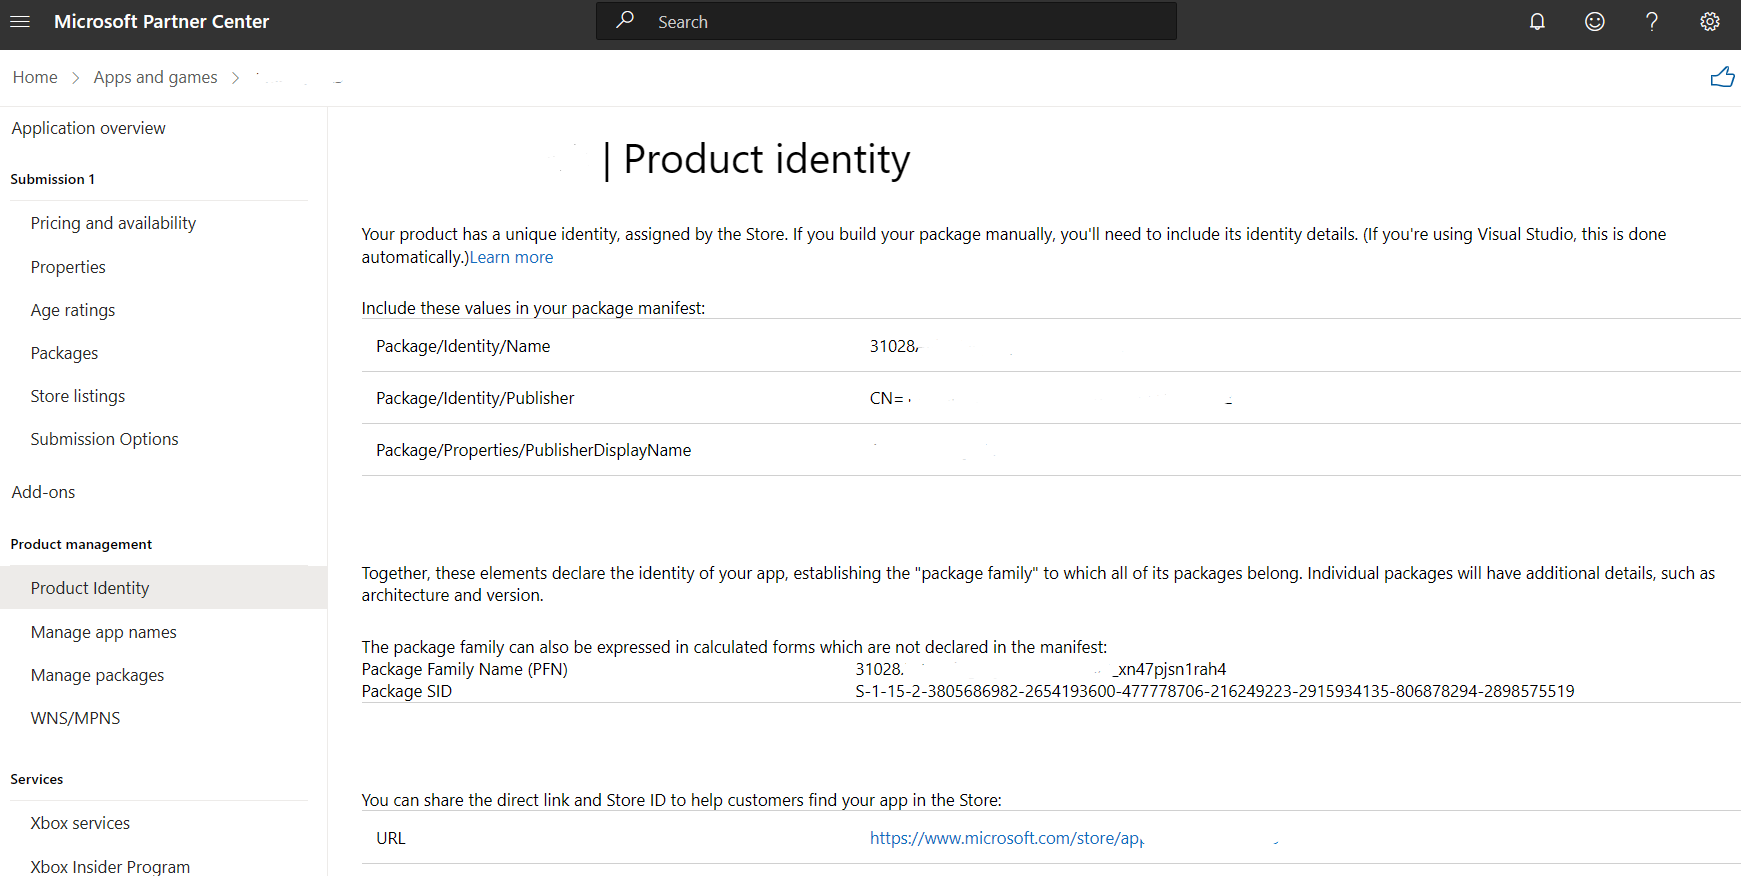Follow the Learn more link
This screenshot has width=1741, height=876.
(x=511, y=257)
